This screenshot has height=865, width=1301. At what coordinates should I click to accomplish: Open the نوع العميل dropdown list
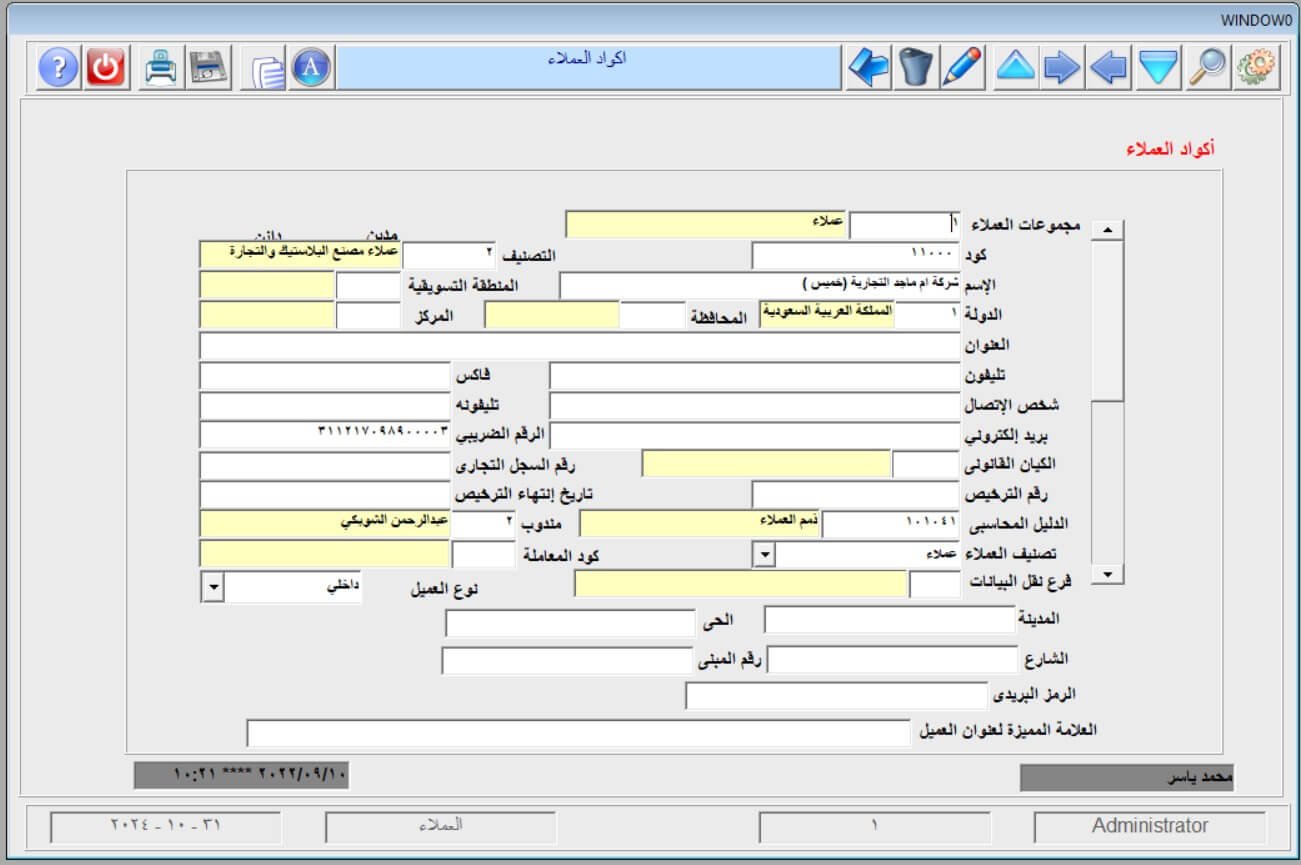(x=212, y=587)
